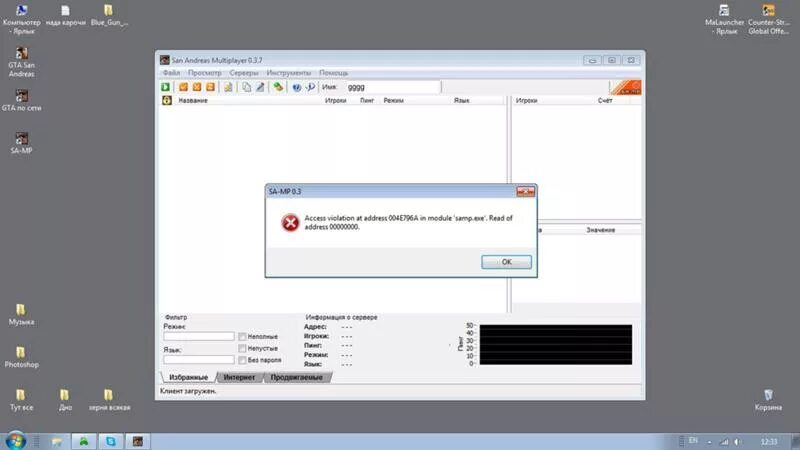Viewport: 800px width, 450px height.
Task: Click the Режим filter input field
Action: 199,337
